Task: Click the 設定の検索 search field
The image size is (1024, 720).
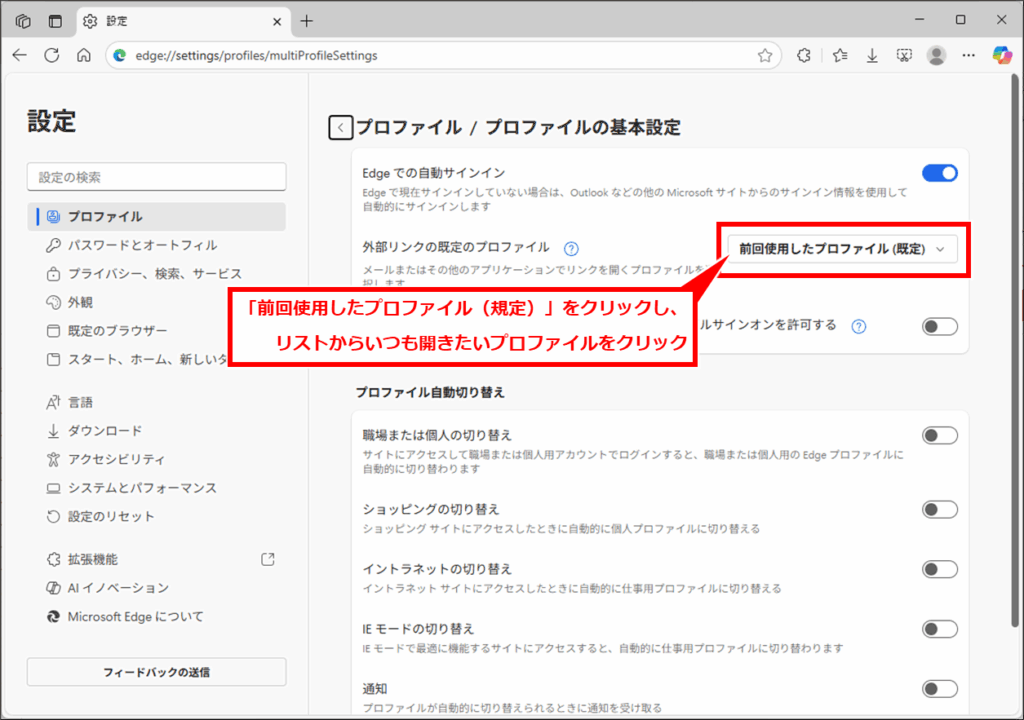Action: [155, 176]
